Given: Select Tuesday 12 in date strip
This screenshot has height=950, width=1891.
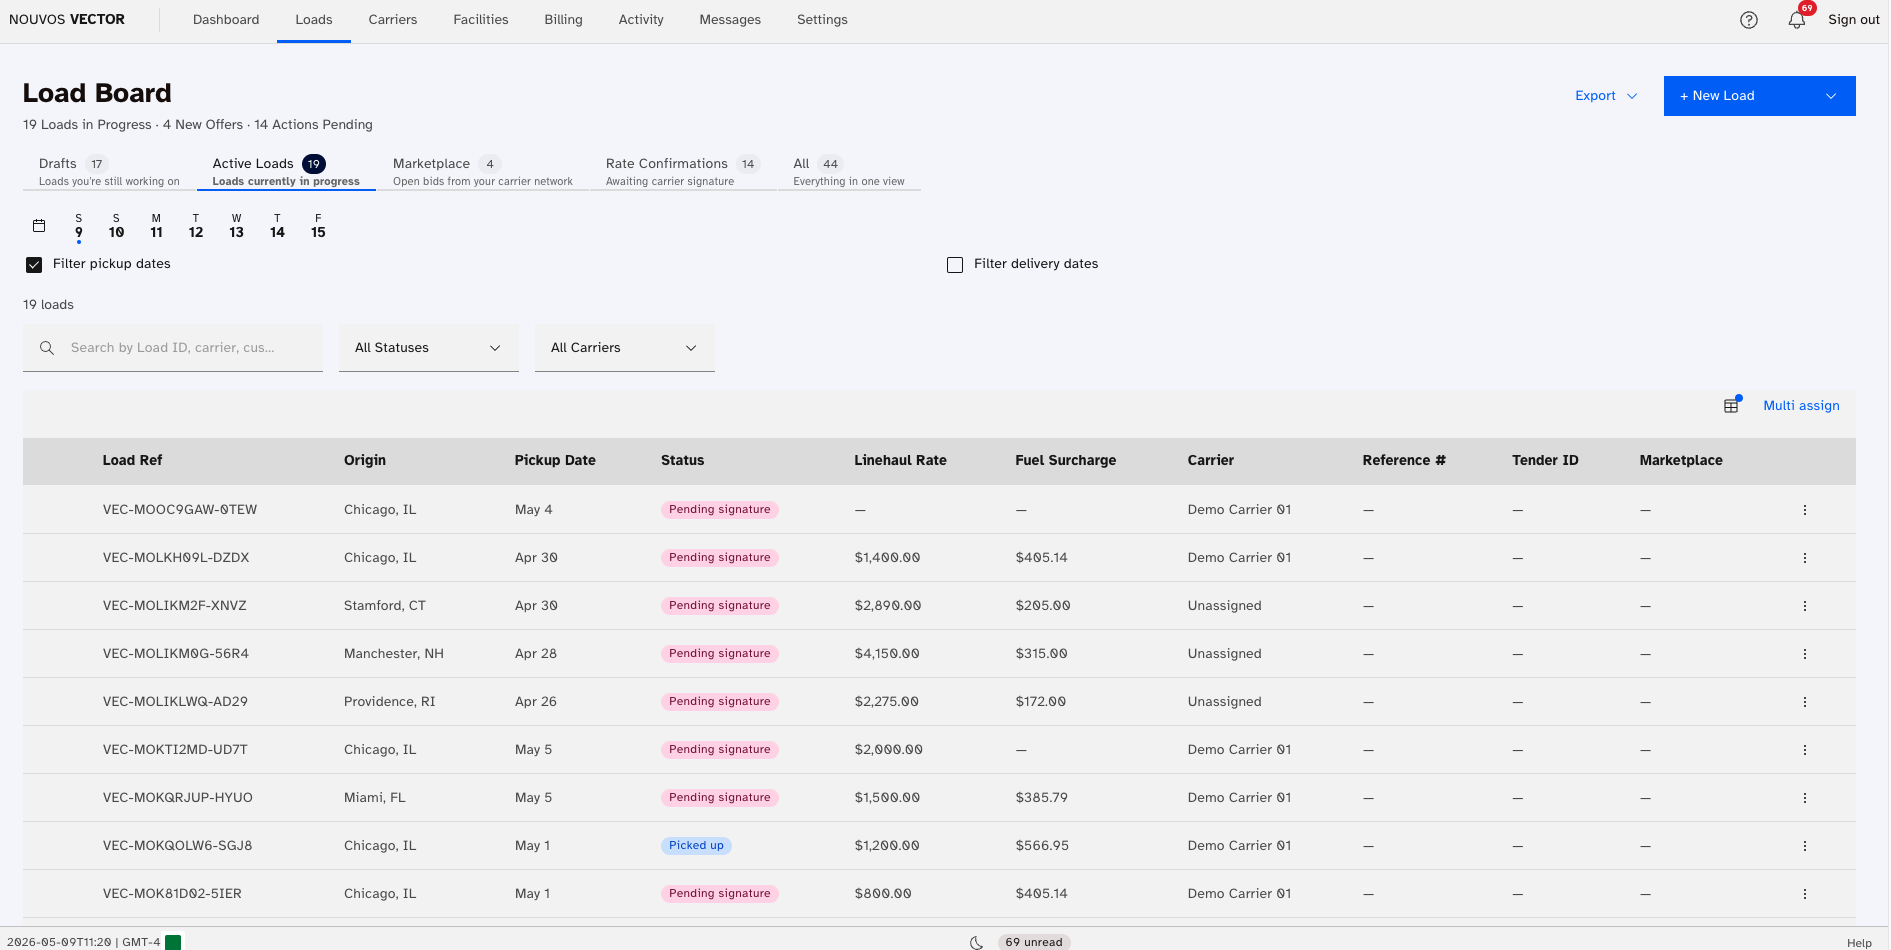Looking at the screenshot, I should pyautogui.click(x=196, y=227).
